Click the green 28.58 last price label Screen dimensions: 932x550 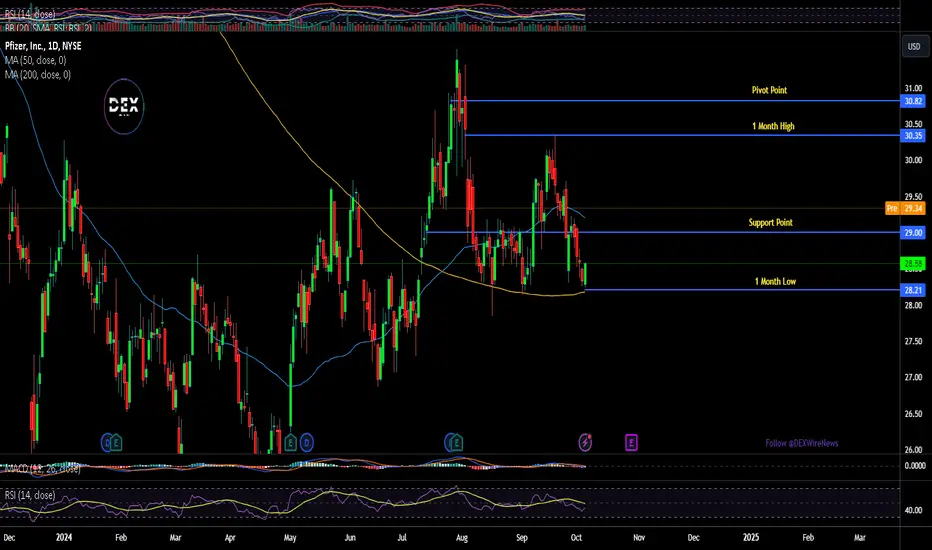[913, 263]
